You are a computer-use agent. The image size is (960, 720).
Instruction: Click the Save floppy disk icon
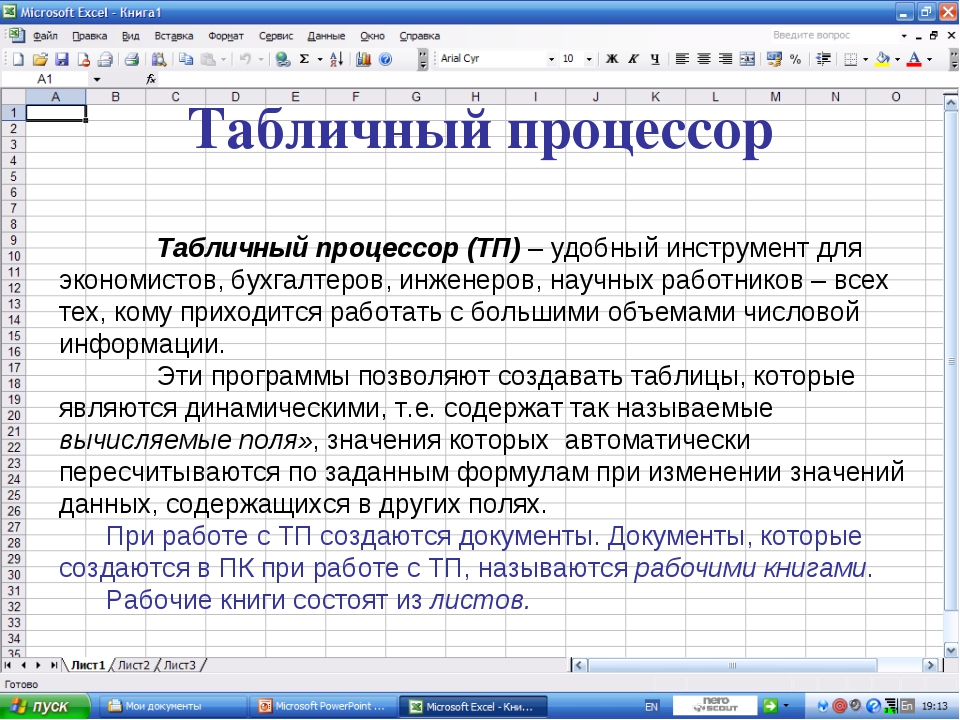(x=61, y=59)
